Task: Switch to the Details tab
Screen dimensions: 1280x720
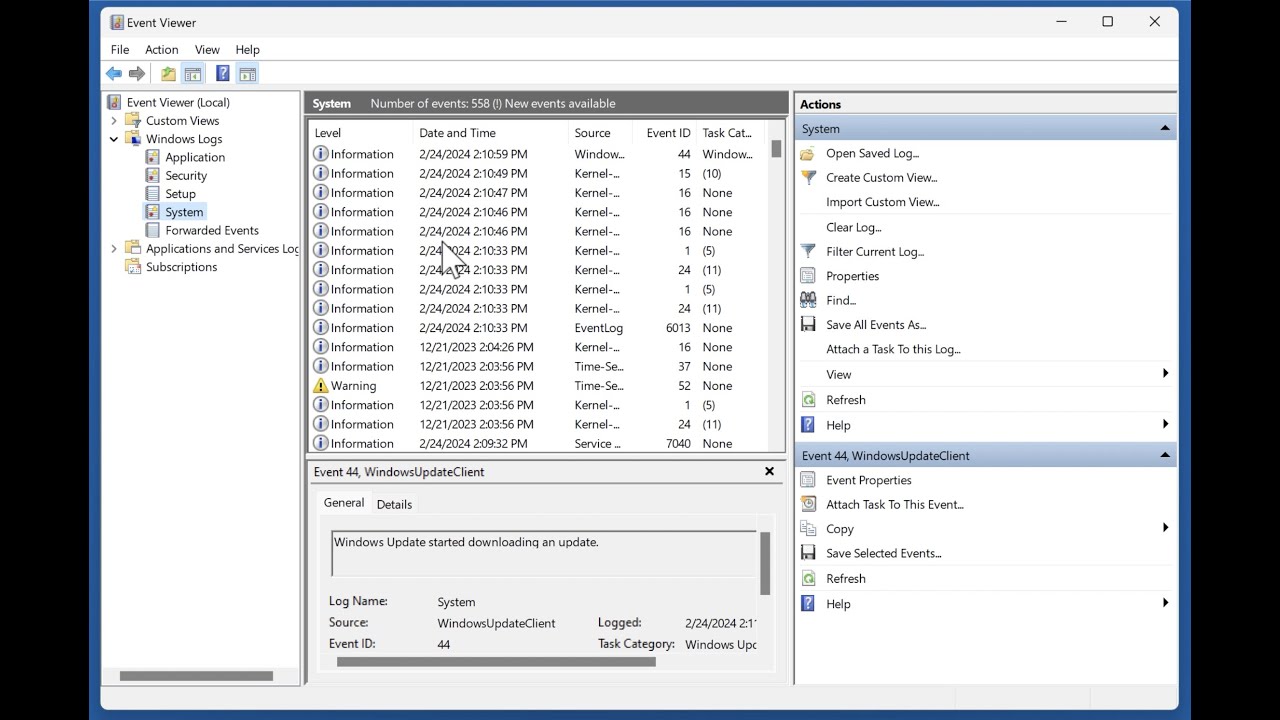Action: tap(394, 505)
